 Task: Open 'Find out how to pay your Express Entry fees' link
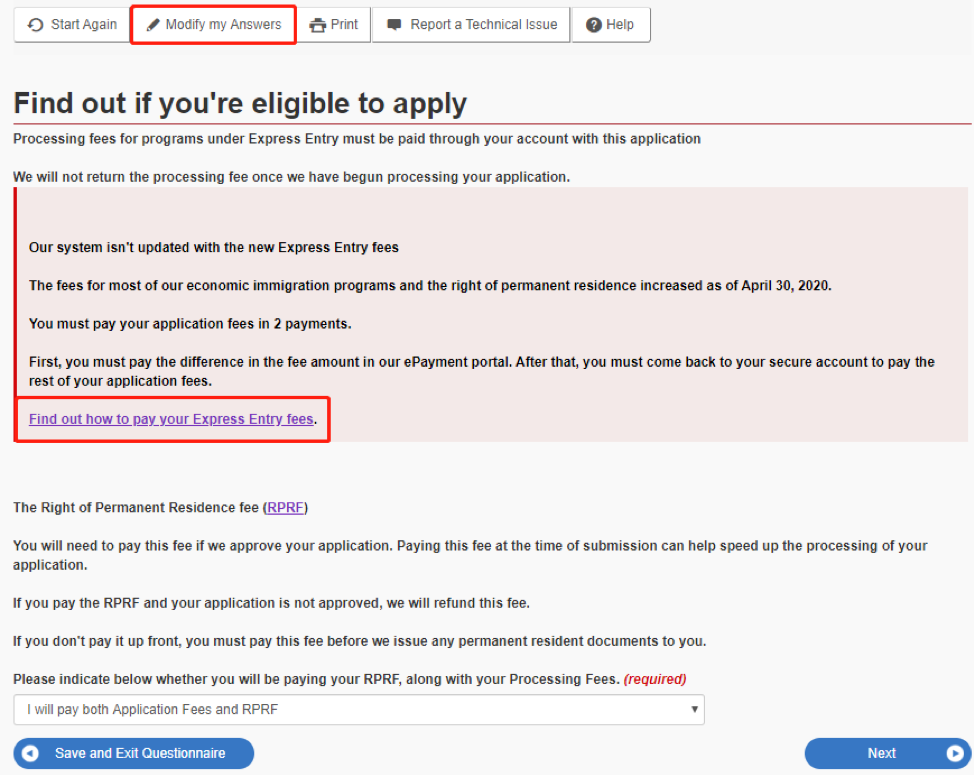(x=171, y=419)
